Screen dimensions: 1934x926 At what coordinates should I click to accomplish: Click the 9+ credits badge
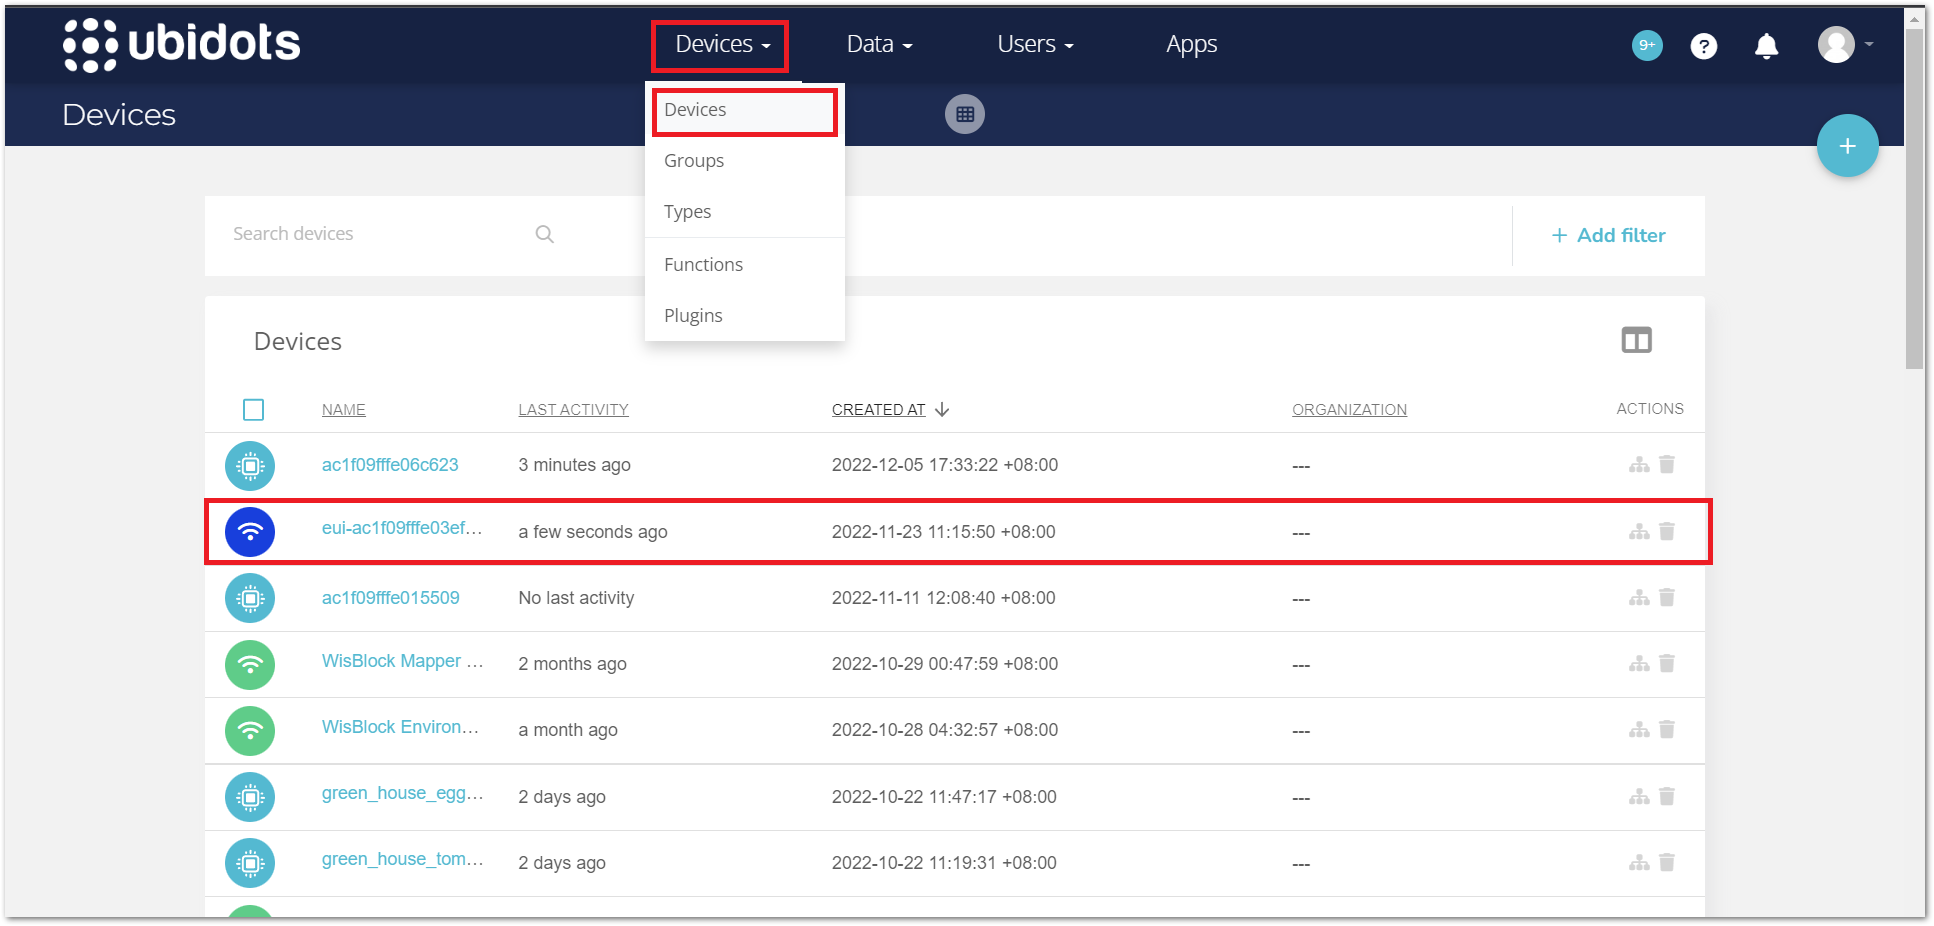click(x=1647, y=45)
